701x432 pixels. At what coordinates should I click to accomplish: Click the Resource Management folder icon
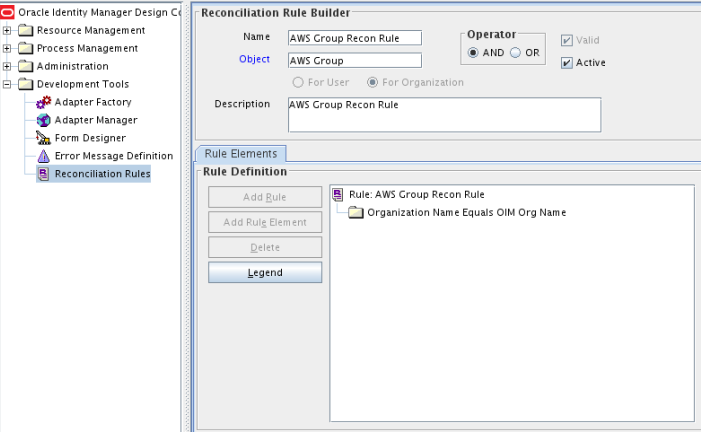pyautogui.click(x=25, y=30)
